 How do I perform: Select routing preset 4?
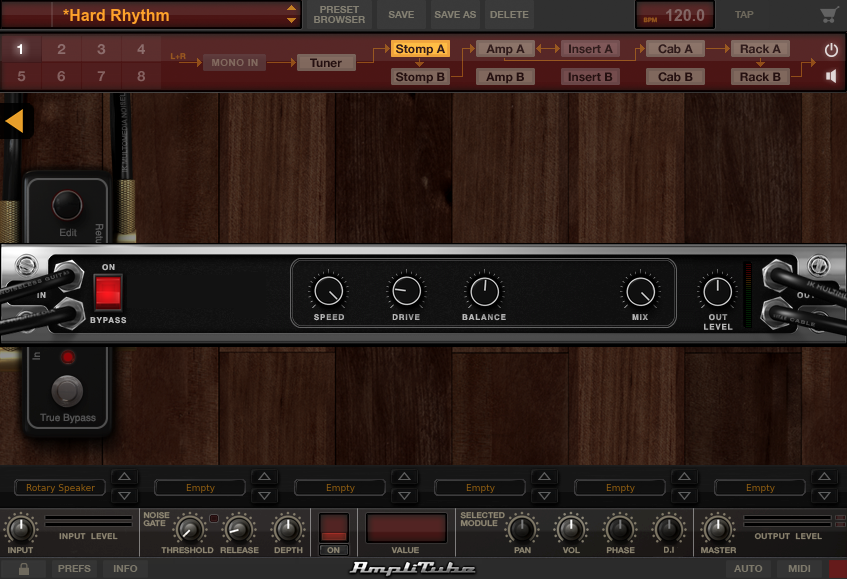point(141,50)
